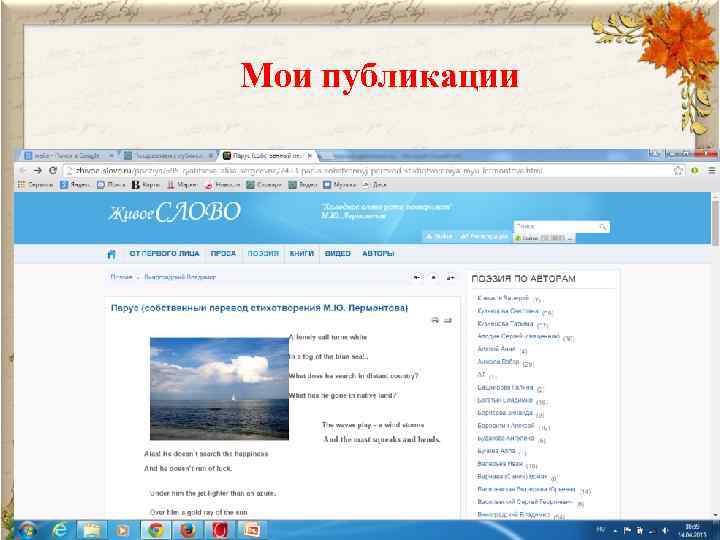The height and width of the screenshot is (540, 720).
Task: Open the red Opera taskbar icon
Action: (x=219, y=530)
